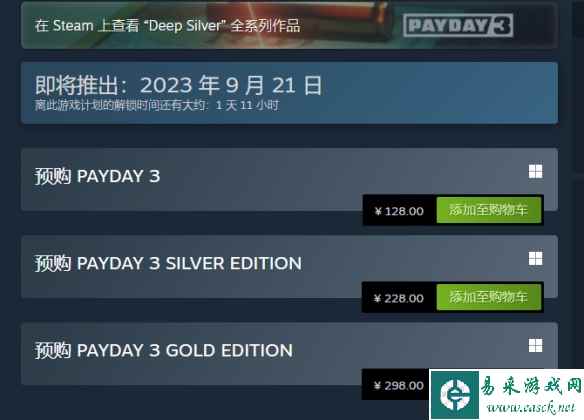584x420 pixels.
Task: Click the blue coming-soon release panel
Action: (289, 93)
